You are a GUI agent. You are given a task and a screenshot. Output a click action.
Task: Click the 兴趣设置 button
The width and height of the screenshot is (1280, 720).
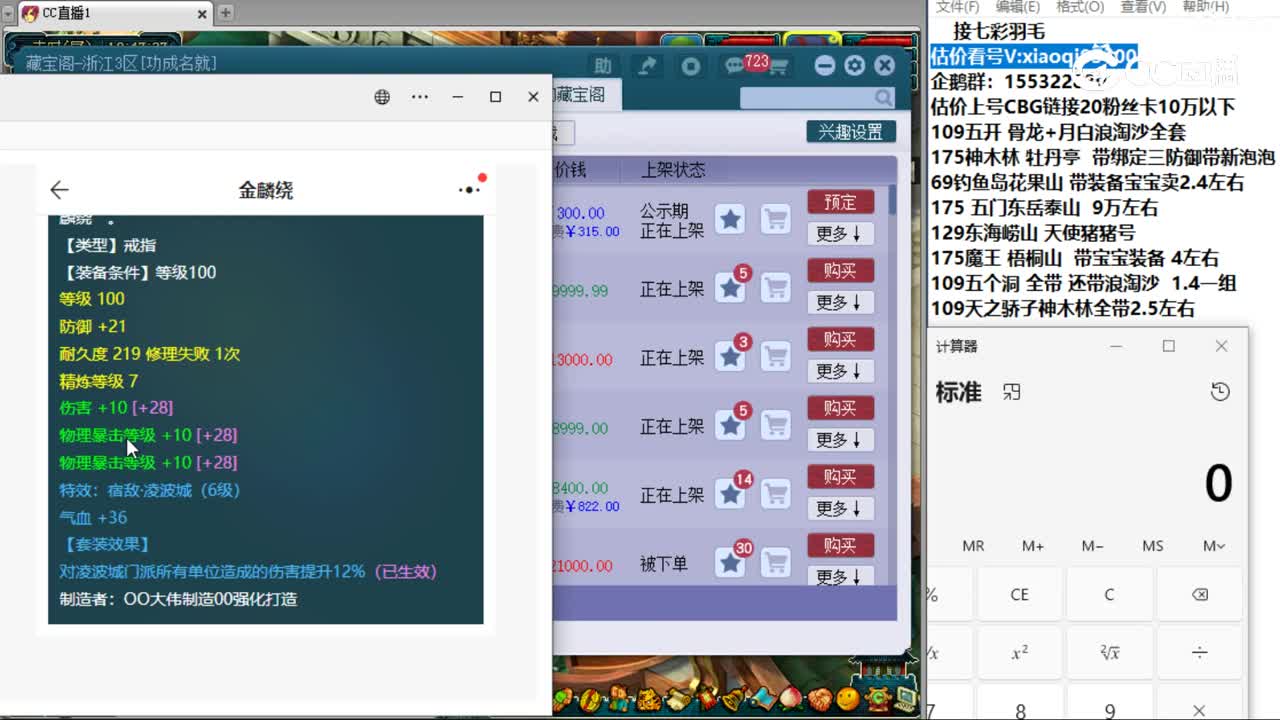click(x=850, y=131)
